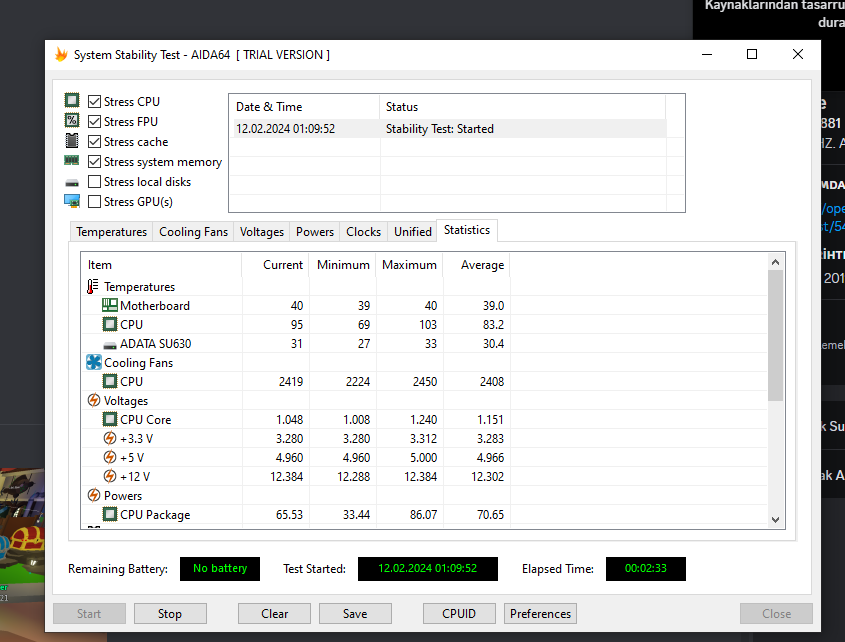845x642 pixels.
Task: Enable Stress GPU(s) checkbox
Action: 94,202
